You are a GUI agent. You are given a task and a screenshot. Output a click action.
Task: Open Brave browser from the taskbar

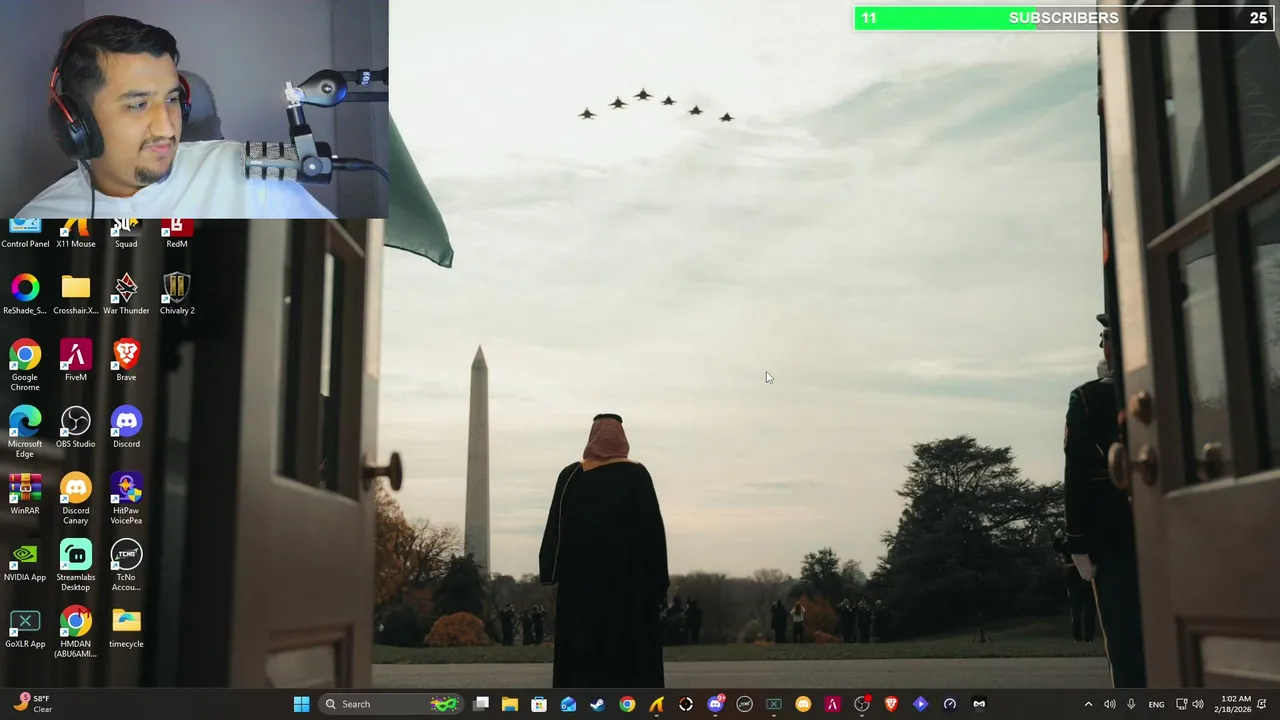[x=891, y=704]
